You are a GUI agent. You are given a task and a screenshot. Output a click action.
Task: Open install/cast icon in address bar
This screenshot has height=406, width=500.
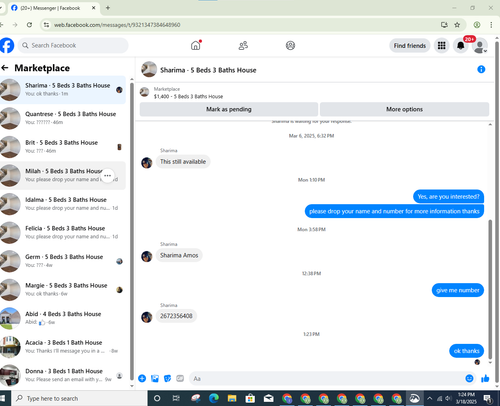coord(444,25)
